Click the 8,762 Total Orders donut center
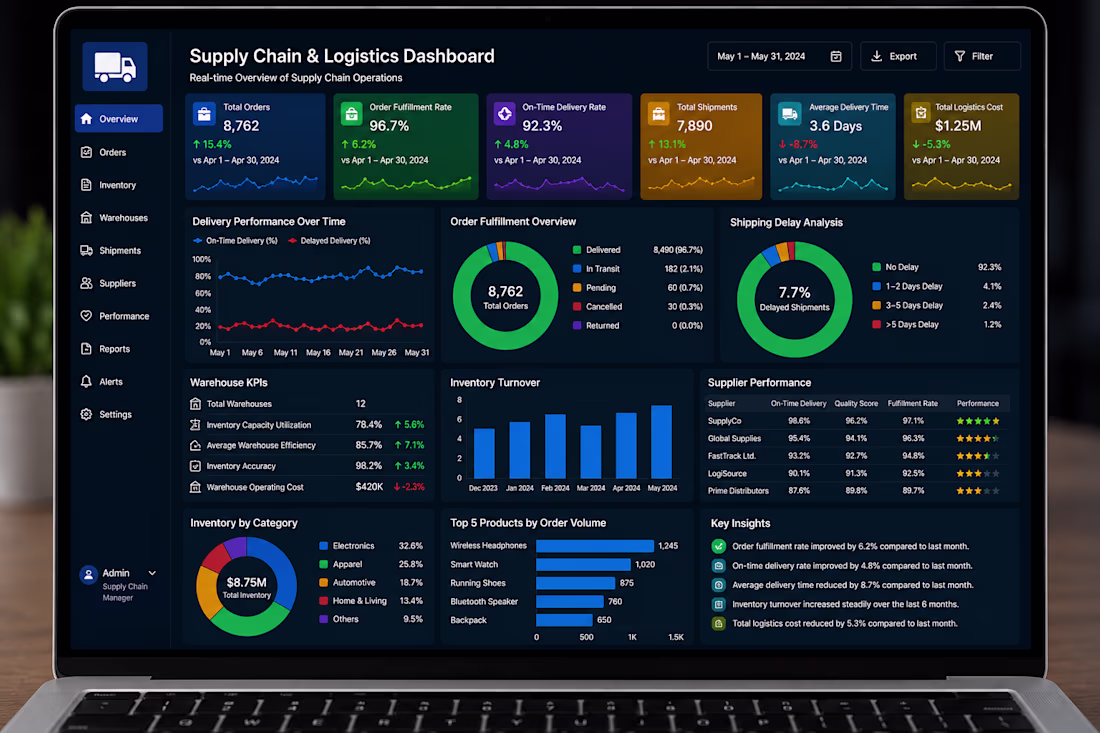This screenshot has height=733, width=1100. pos(506,296)
